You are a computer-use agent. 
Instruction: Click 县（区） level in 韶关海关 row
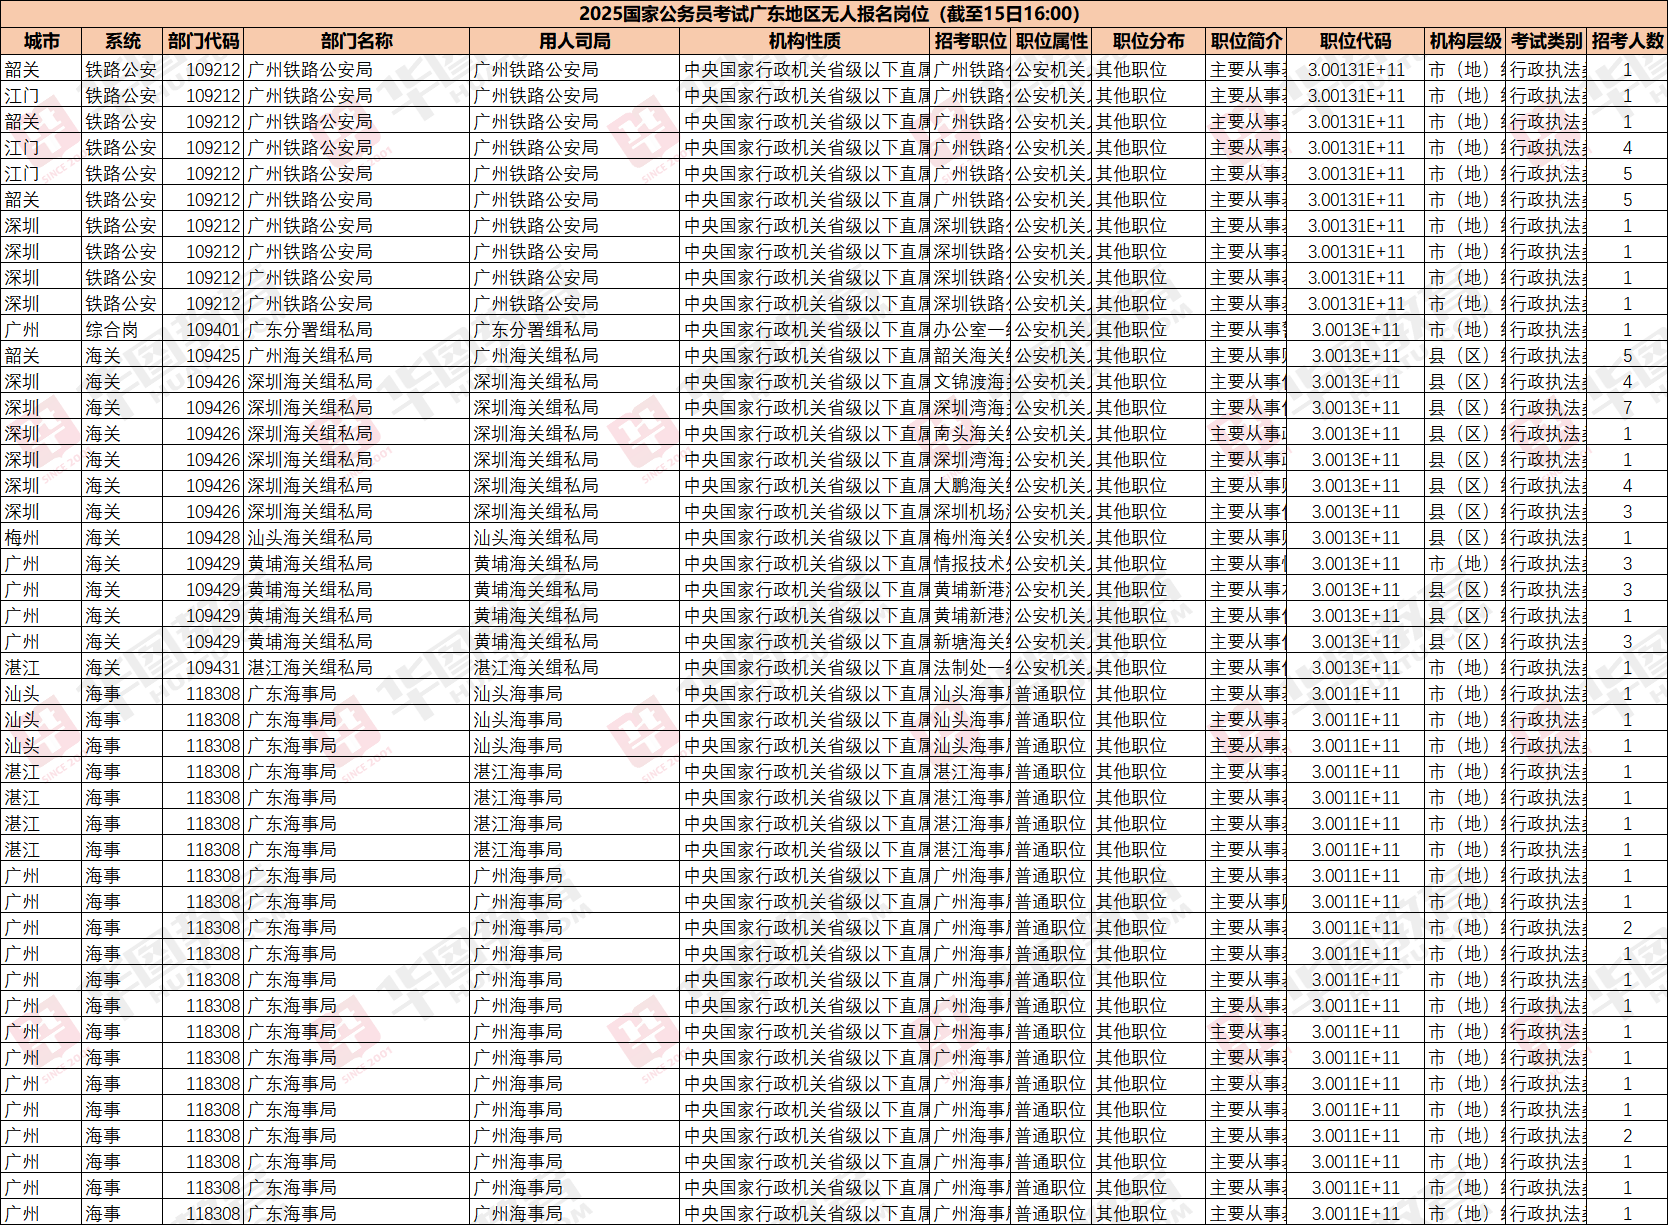tap(1466, 356)
